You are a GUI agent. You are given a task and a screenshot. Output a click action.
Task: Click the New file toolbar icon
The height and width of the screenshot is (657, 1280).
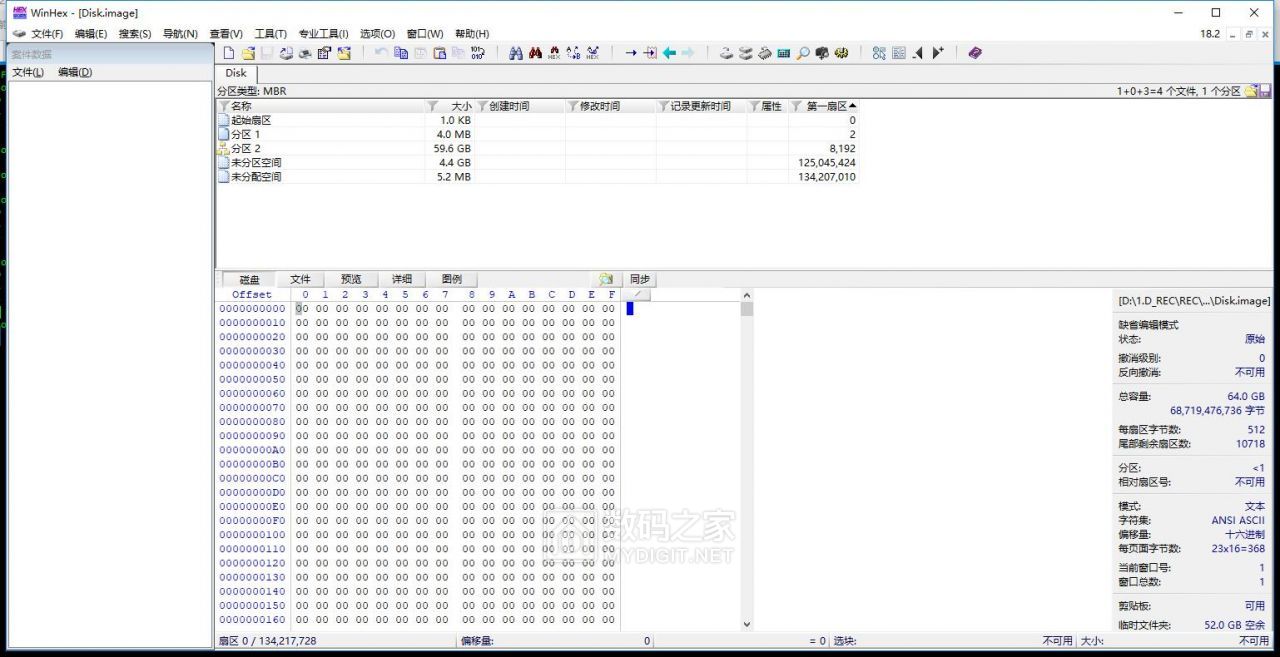[x=229, y=53]
